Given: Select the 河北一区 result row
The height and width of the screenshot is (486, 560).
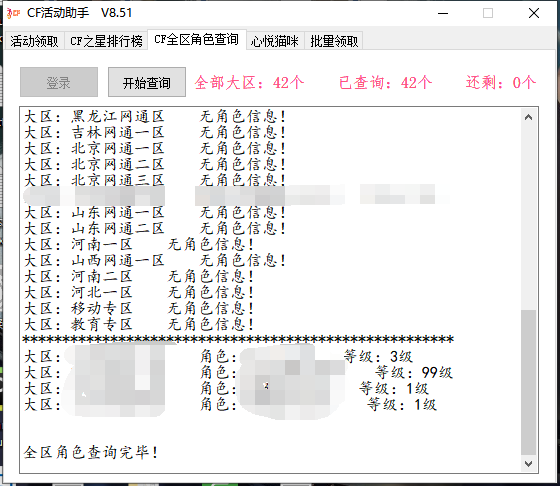Looking at the screenshot, I should click(x=139, y=293).
